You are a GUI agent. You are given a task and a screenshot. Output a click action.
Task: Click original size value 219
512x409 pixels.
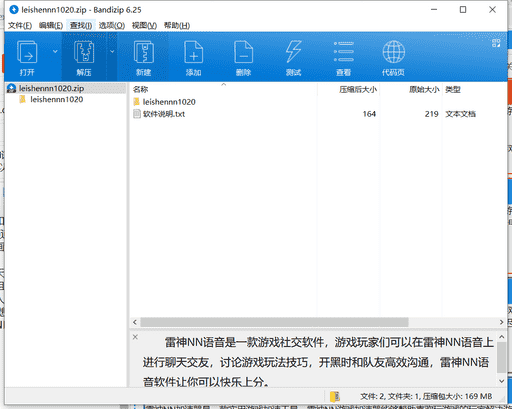[x=431, y=114]
